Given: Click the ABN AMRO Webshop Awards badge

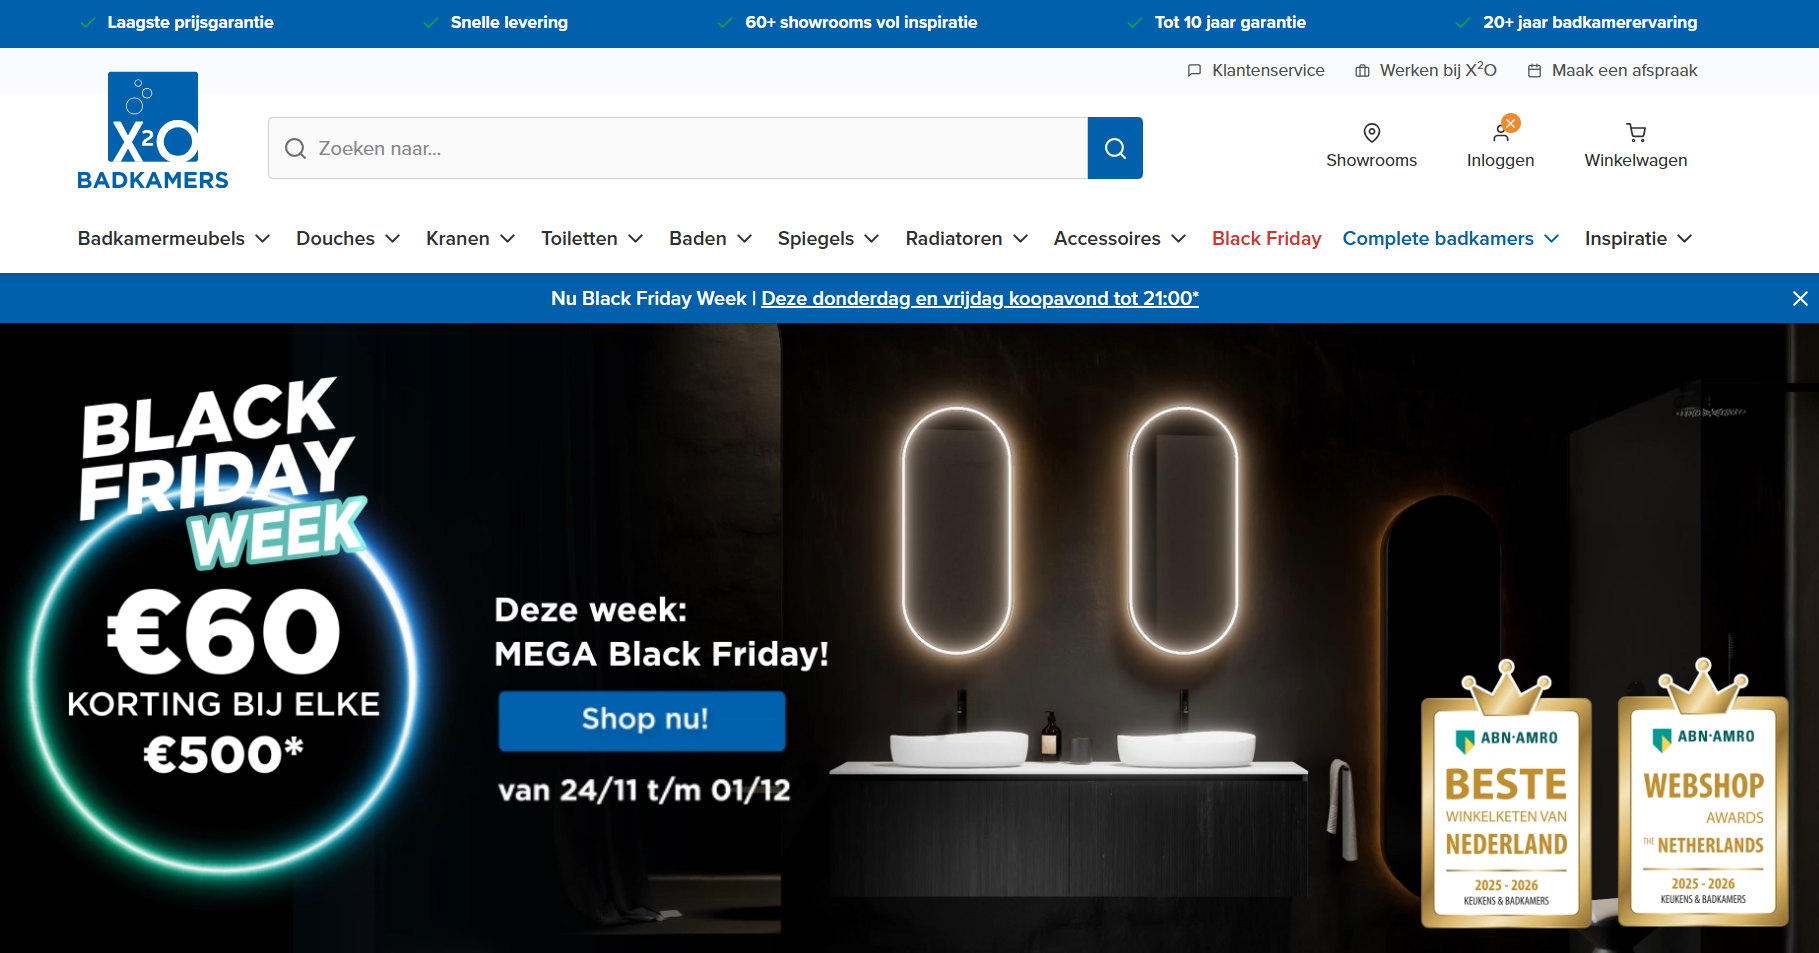Looking at the screenshot, I should coord(1703,792).
